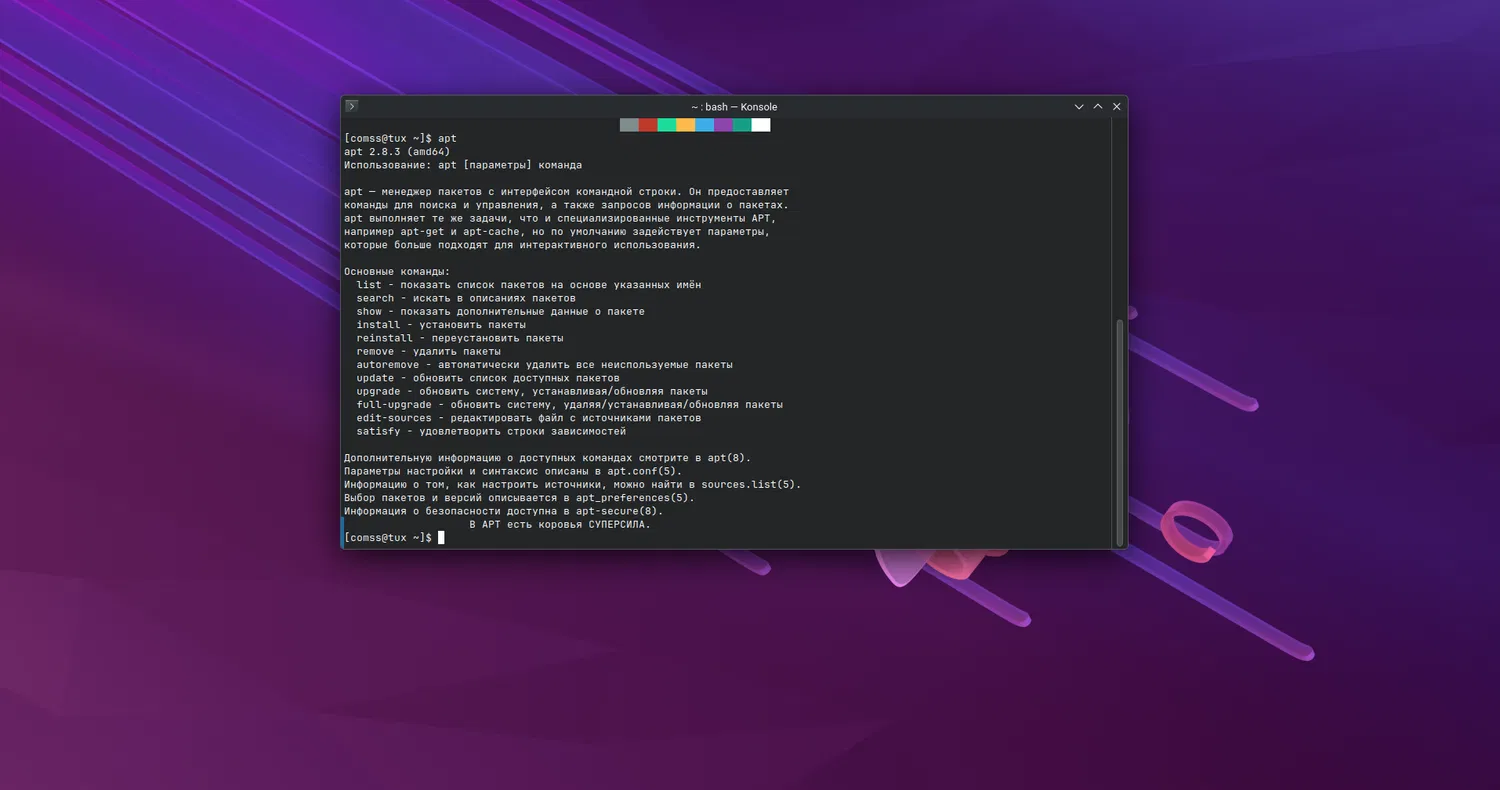
Task: Click the 'update' command row
Action: tap(488, 378)
